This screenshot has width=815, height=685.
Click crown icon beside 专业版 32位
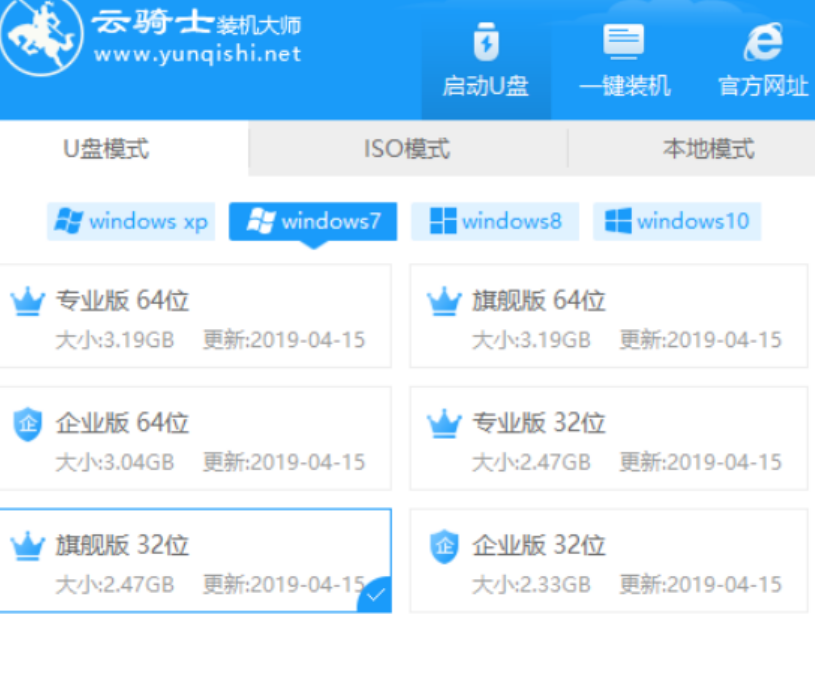pos(443,424)
